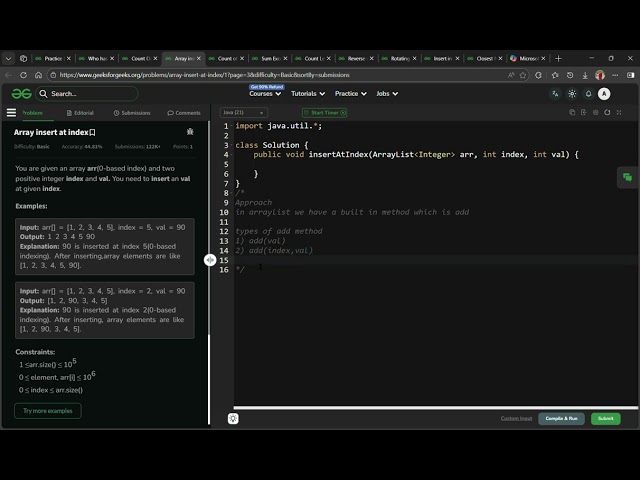Expand the Practice dropdown

click(351, 94)
